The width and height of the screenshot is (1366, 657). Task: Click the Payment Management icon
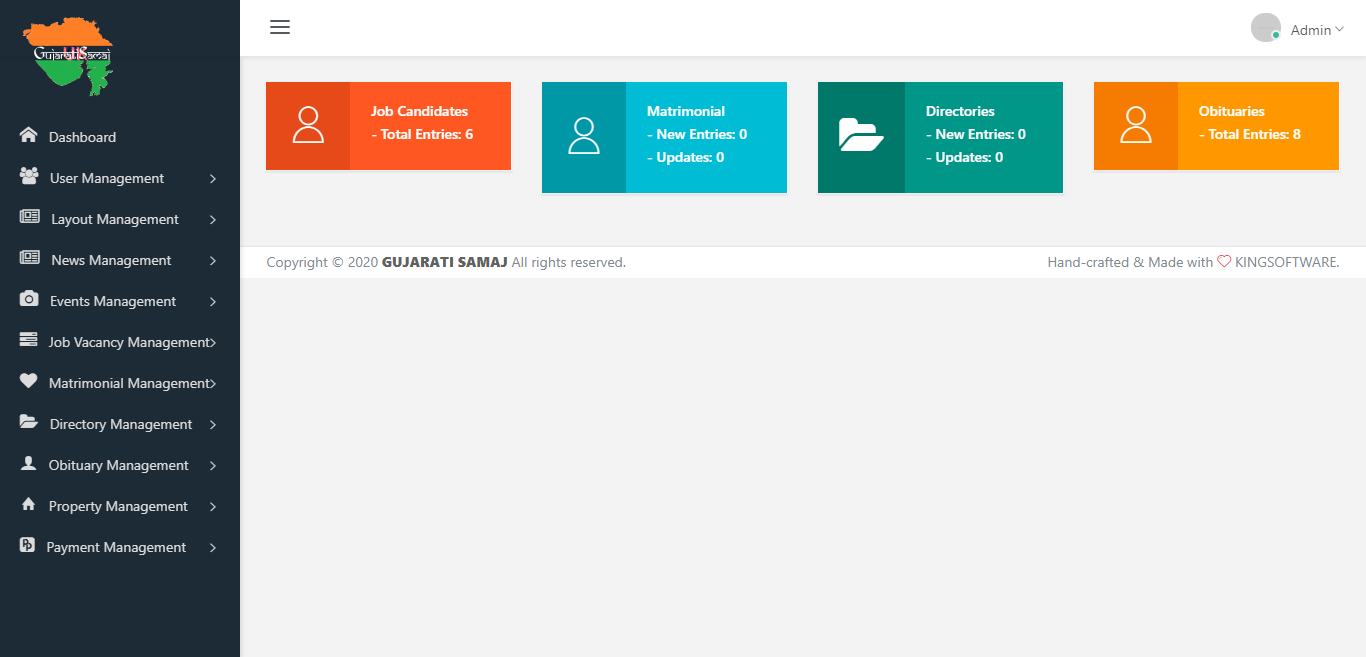pyautogui.click(x=28, y=546)
